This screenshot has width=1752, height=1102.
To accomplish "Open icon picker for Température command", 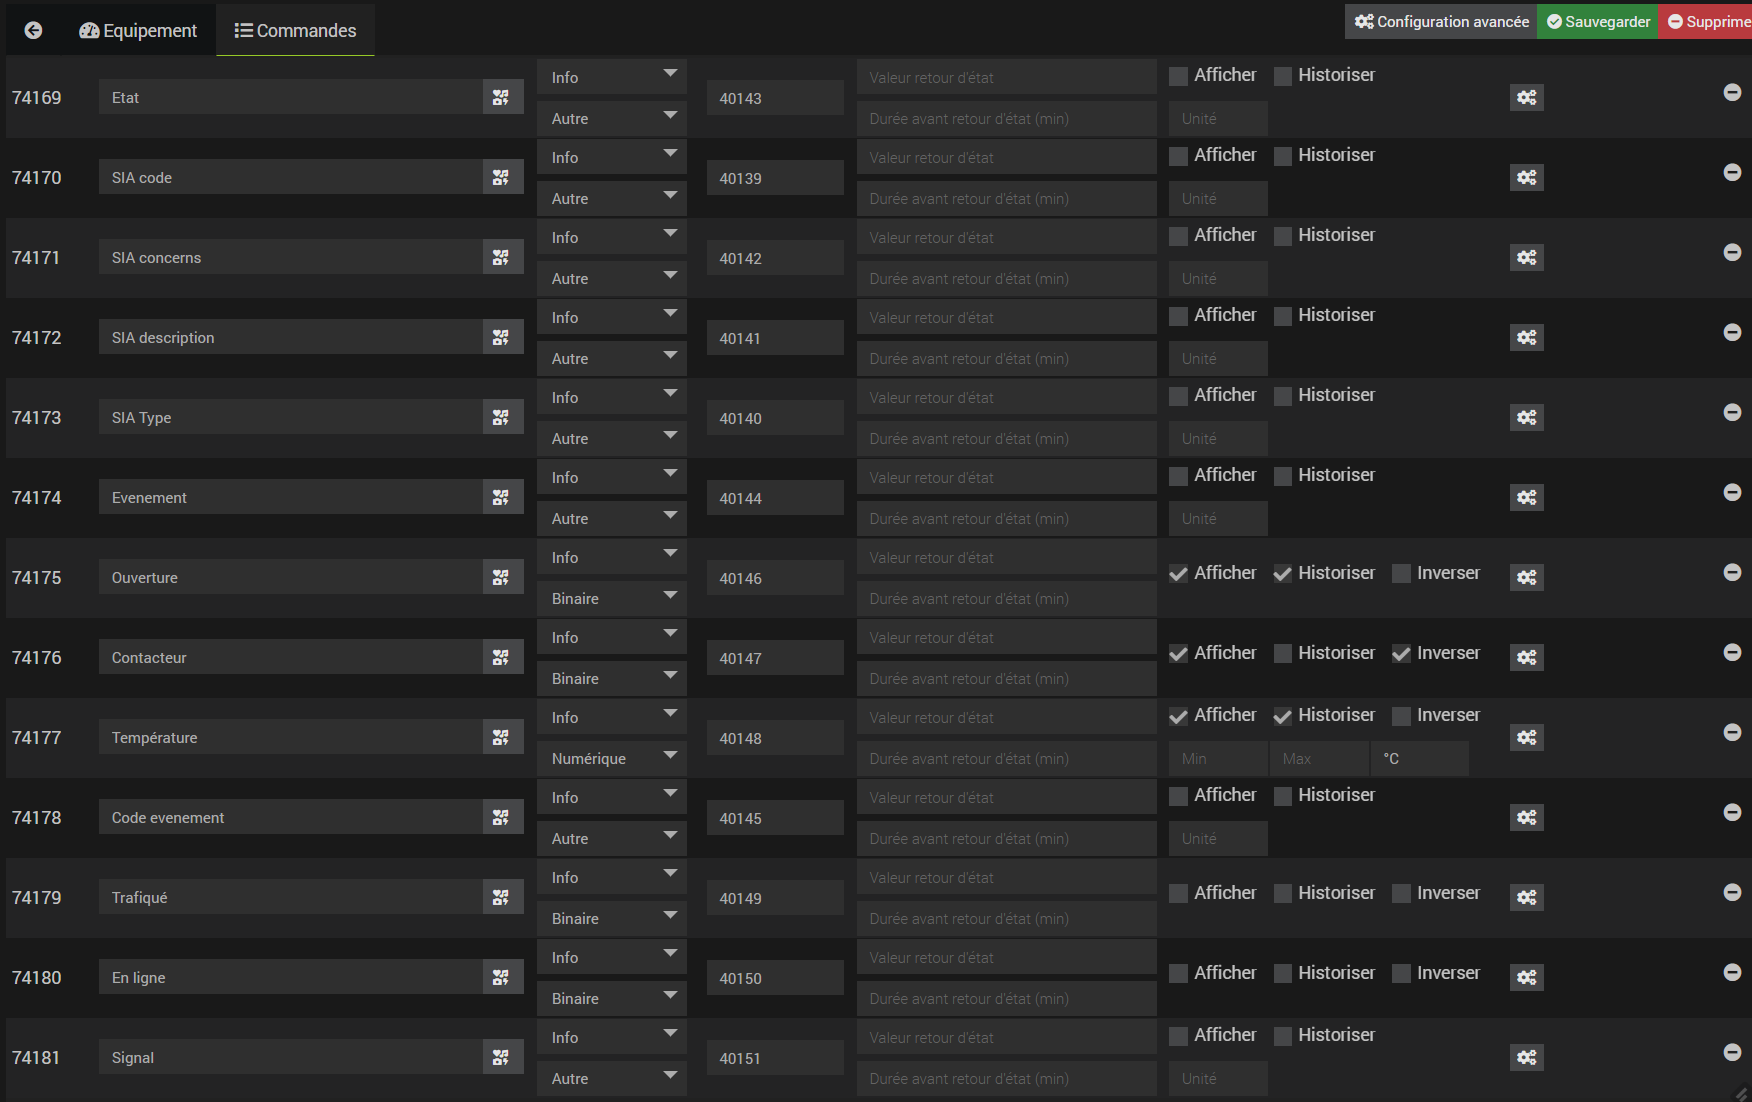I will click(502, 737).
